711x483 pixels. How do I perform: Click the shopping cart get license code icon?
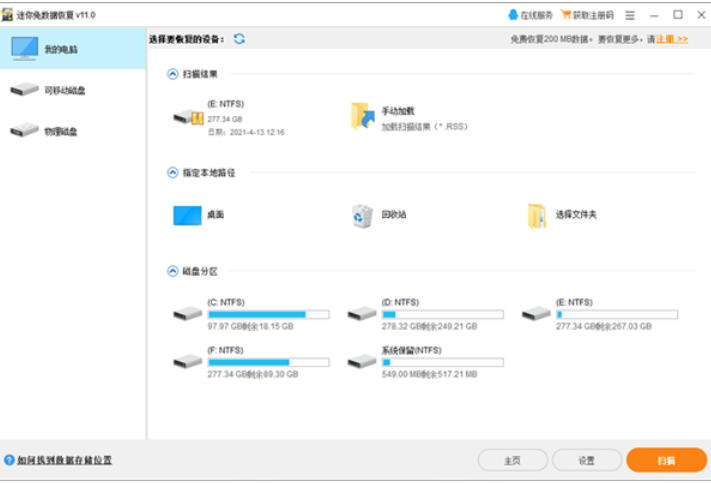[565, 15]
